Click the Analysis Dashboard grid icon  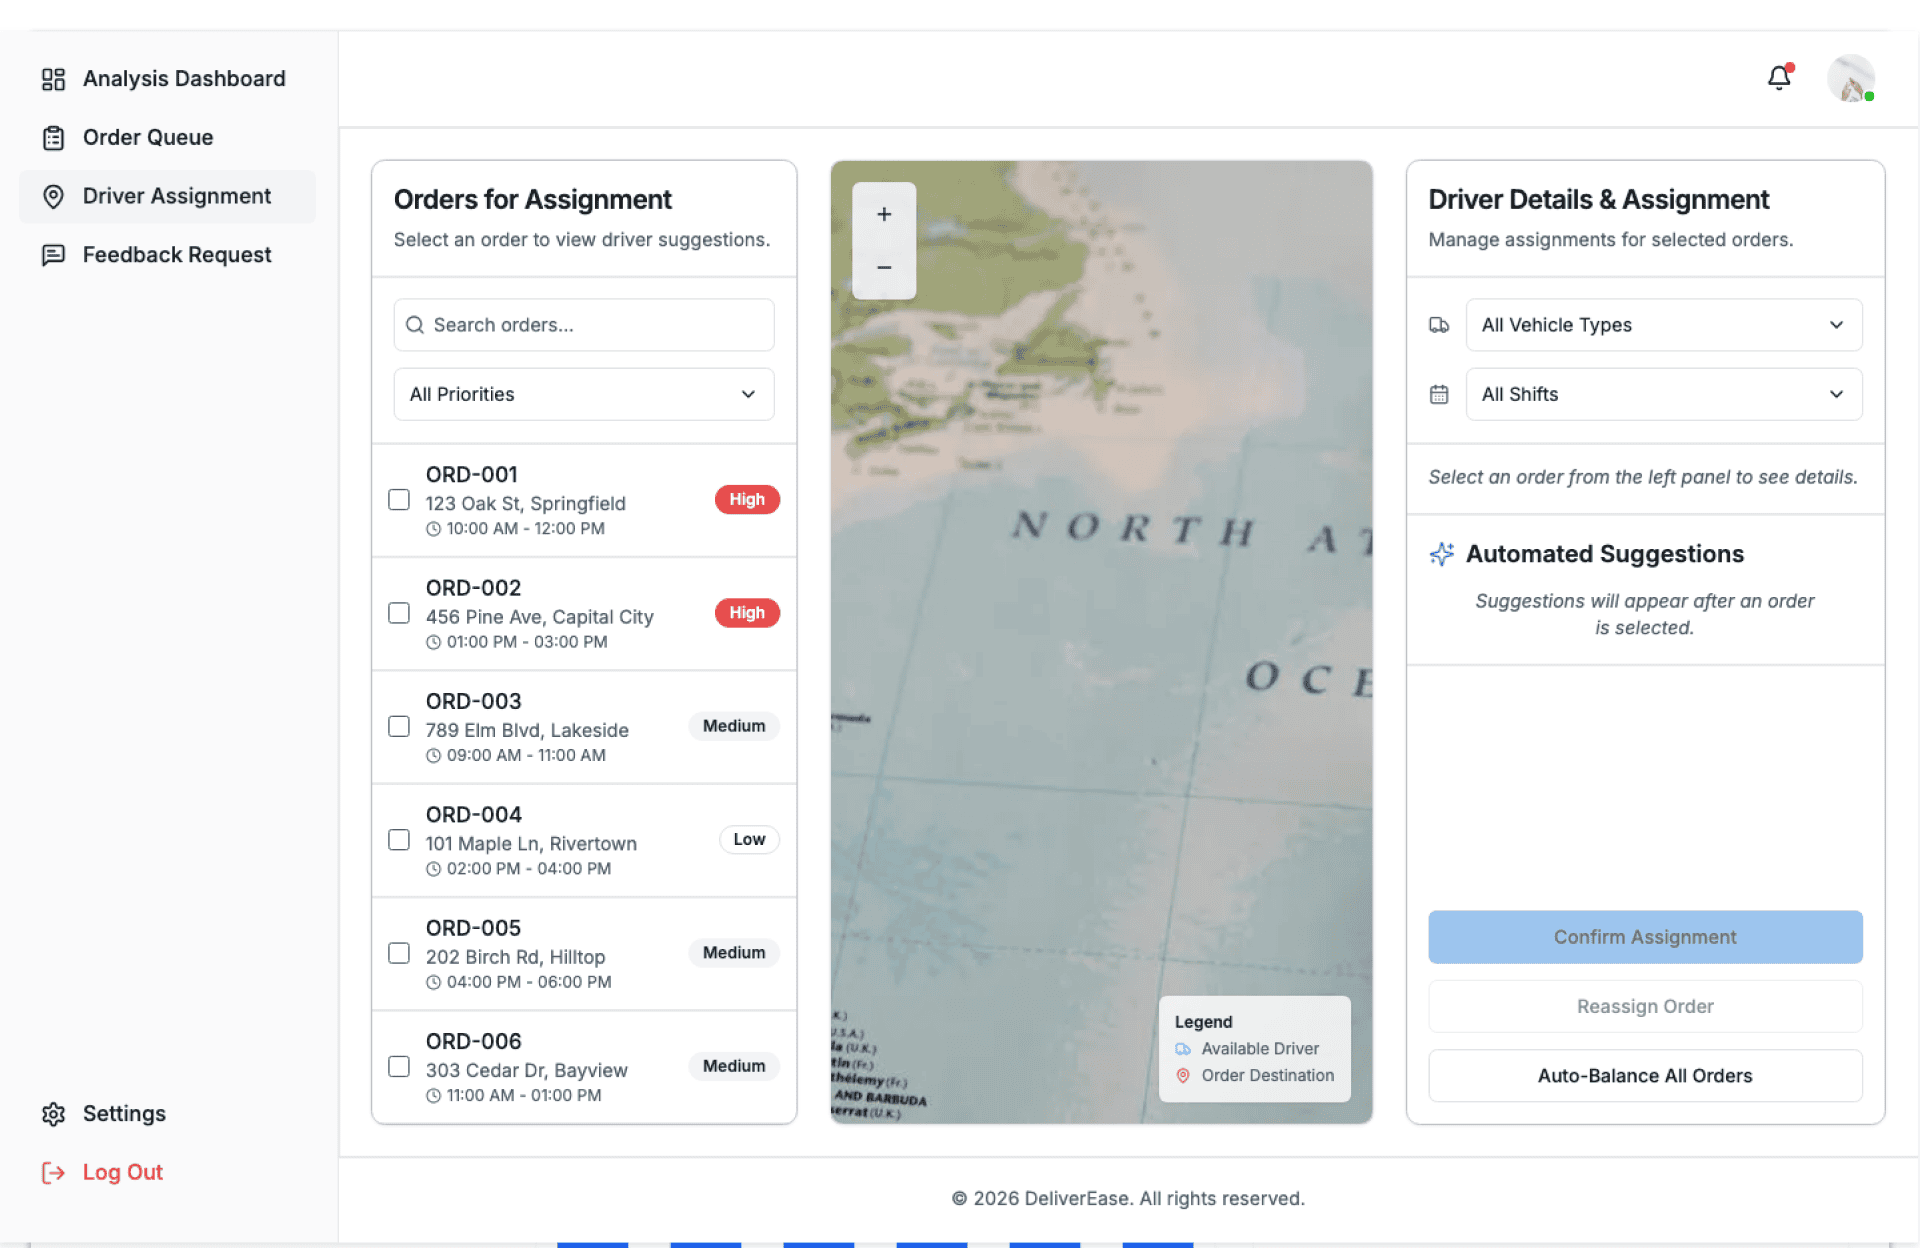coord(53,79)
